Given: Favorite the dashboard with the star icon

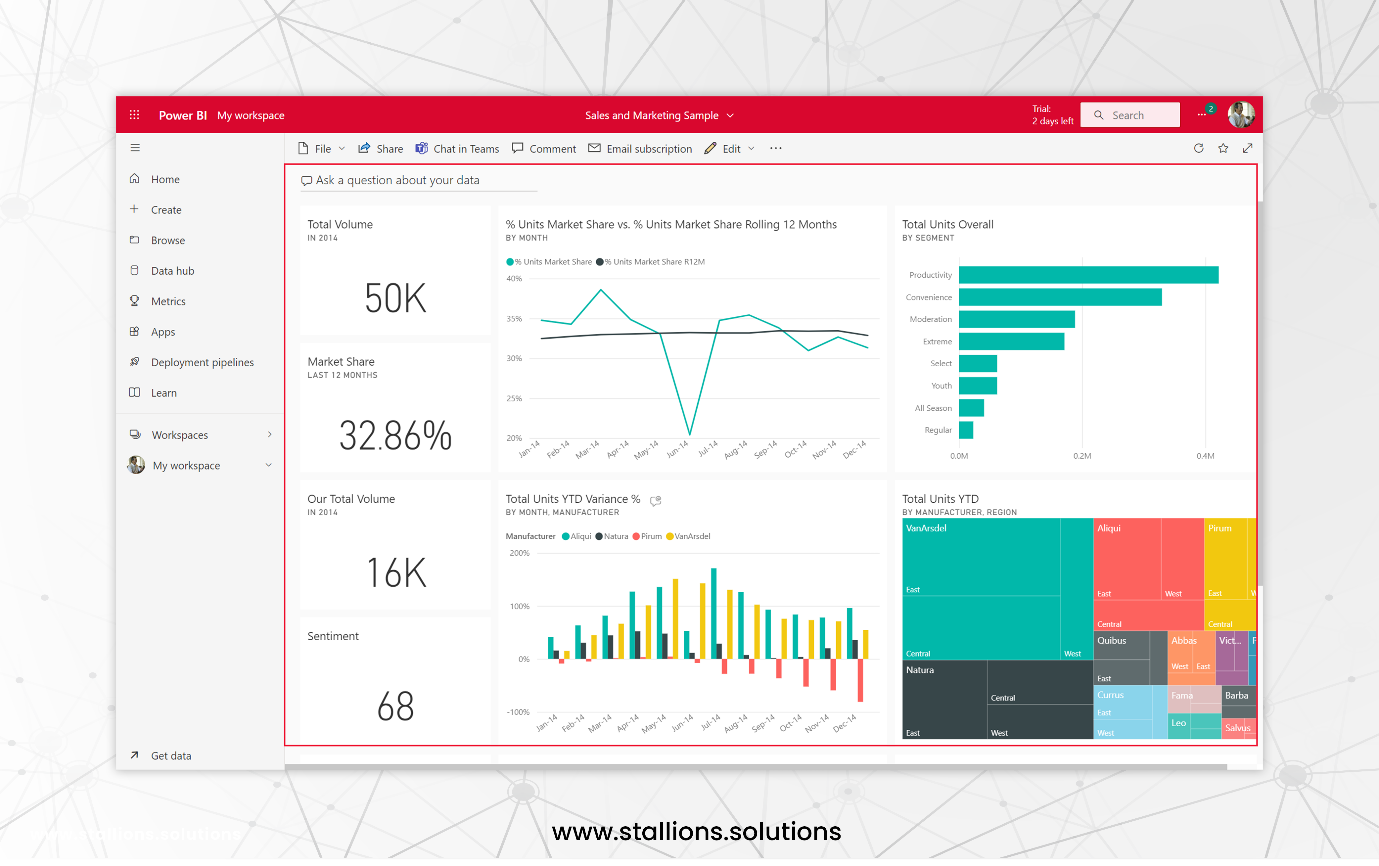Looking at the screenshot, I should click(x=1223, y=148).
